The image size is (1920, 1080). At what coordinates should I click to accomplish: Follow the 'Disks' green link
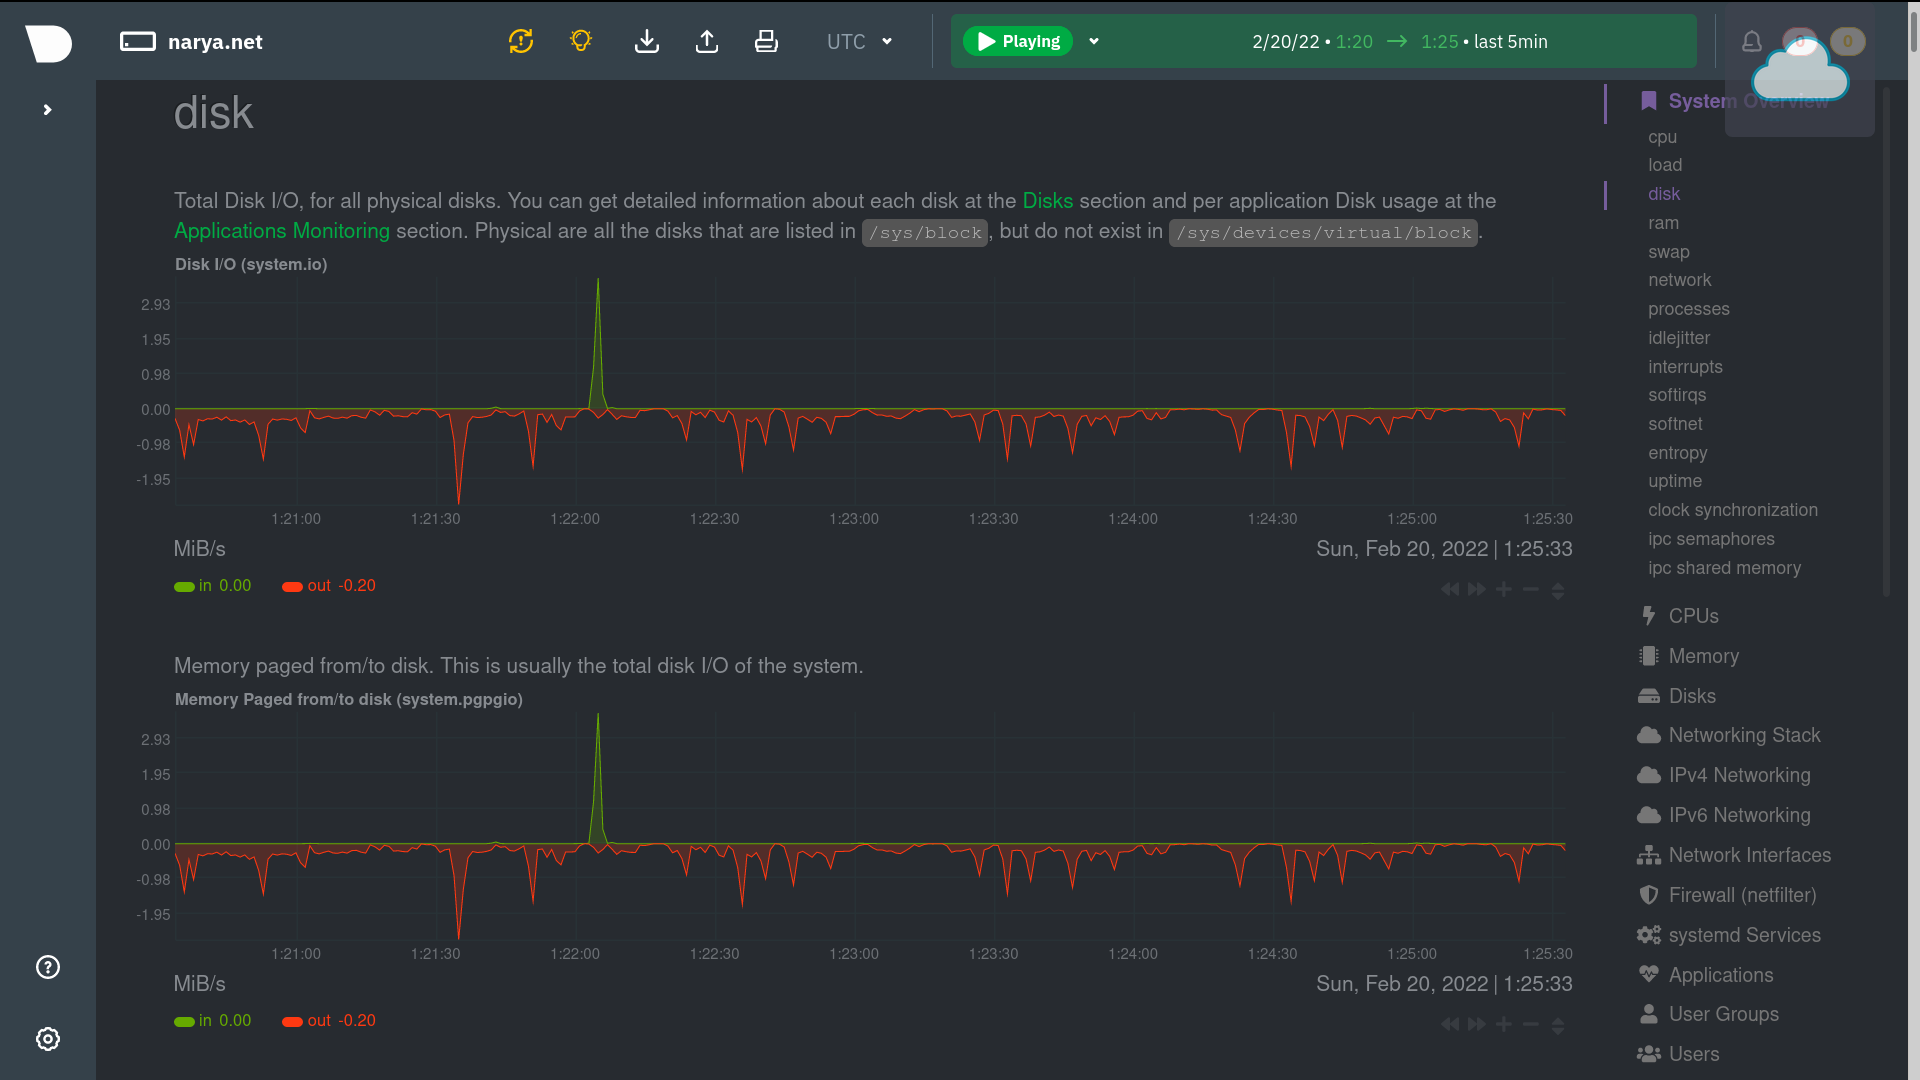tap(1047, 201)
